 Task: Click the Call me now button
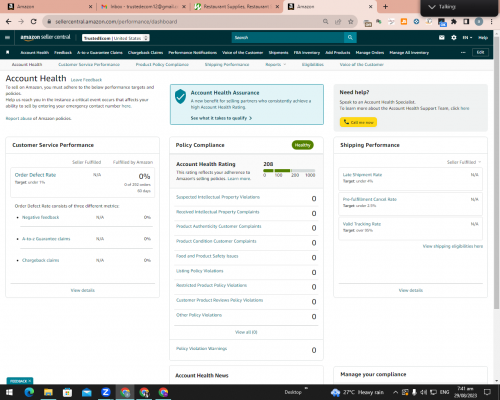tap(358, 122)
